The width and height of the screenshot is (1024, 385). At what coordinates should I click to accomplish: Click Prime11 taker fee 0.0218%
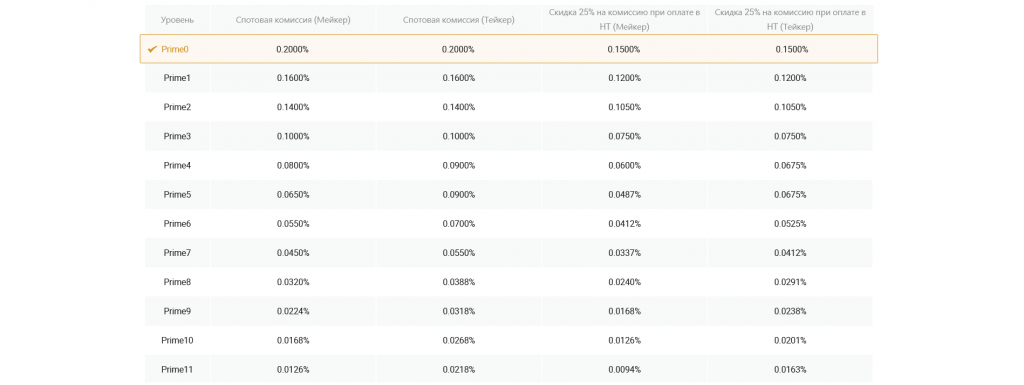click(x=458, y=369)
